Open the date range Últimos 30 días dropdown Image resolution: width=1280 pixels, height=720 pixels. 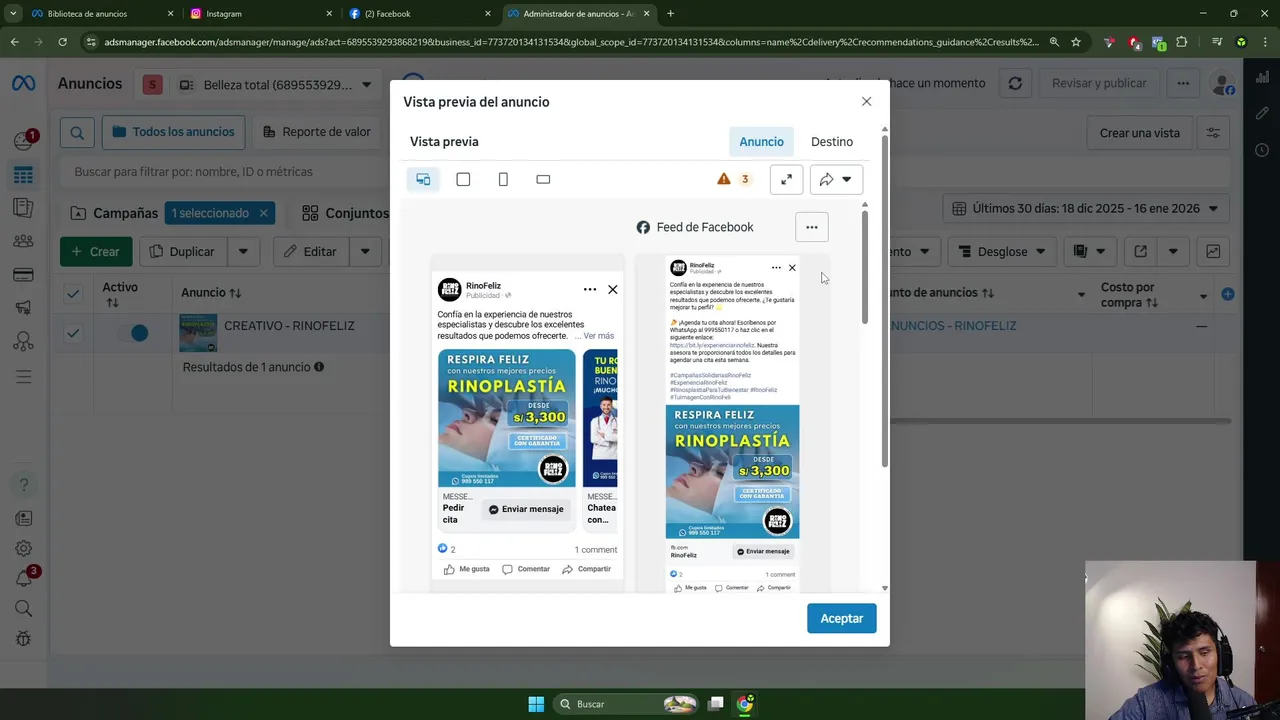pyautogui.click(x=1085, y=208)
